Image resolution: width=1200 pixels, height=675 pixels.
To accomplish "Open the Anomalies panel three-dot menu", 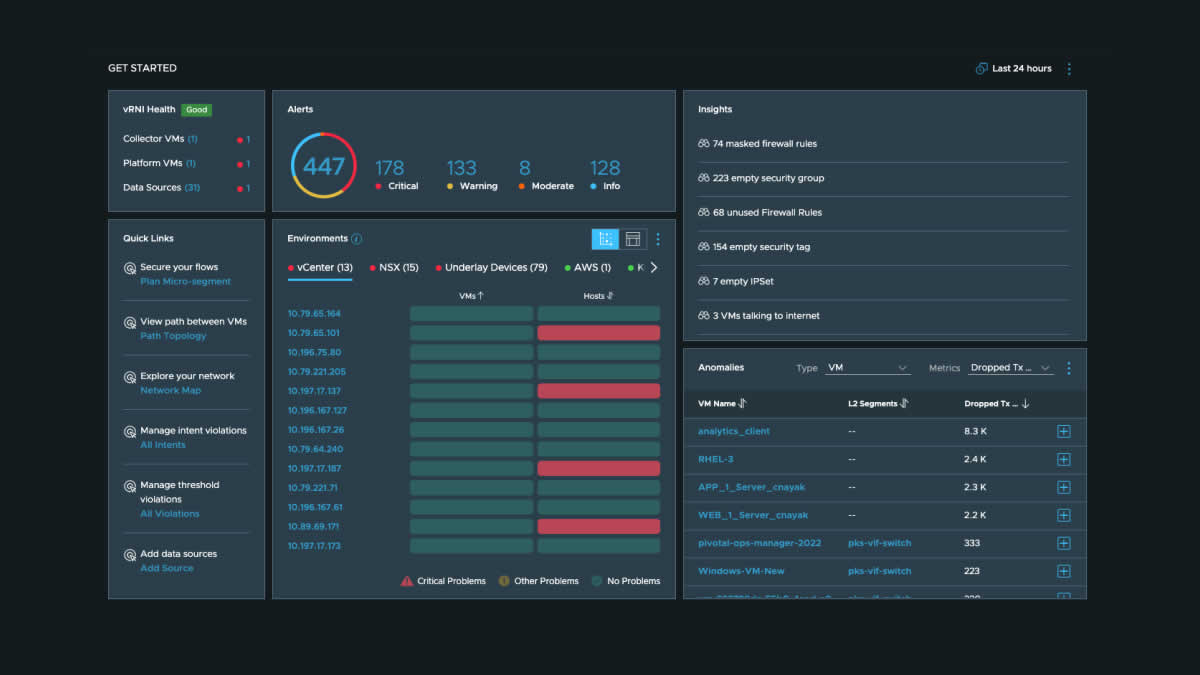I will click(1068, 368).
